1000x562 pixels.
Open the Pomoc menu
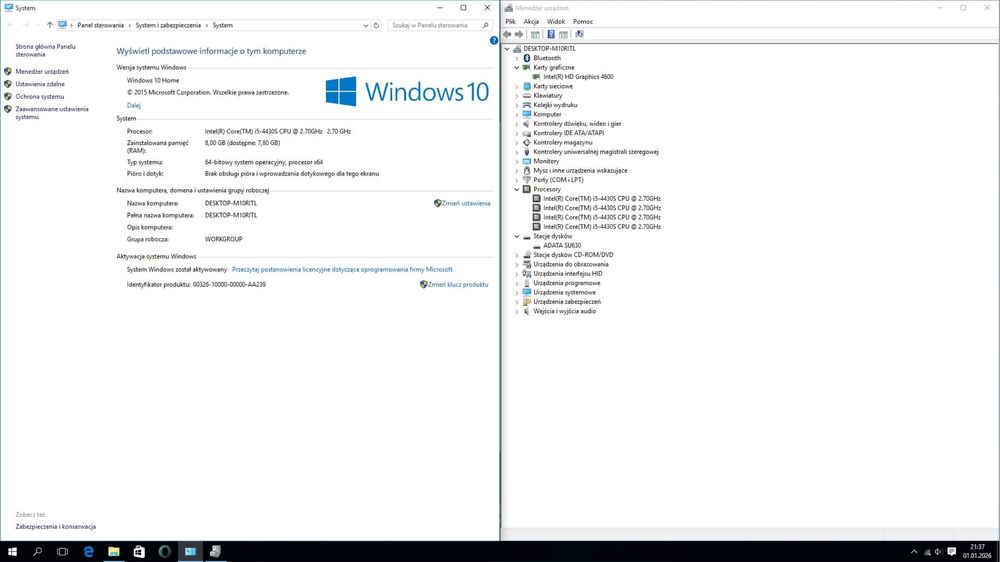click(x=583, y=21)
